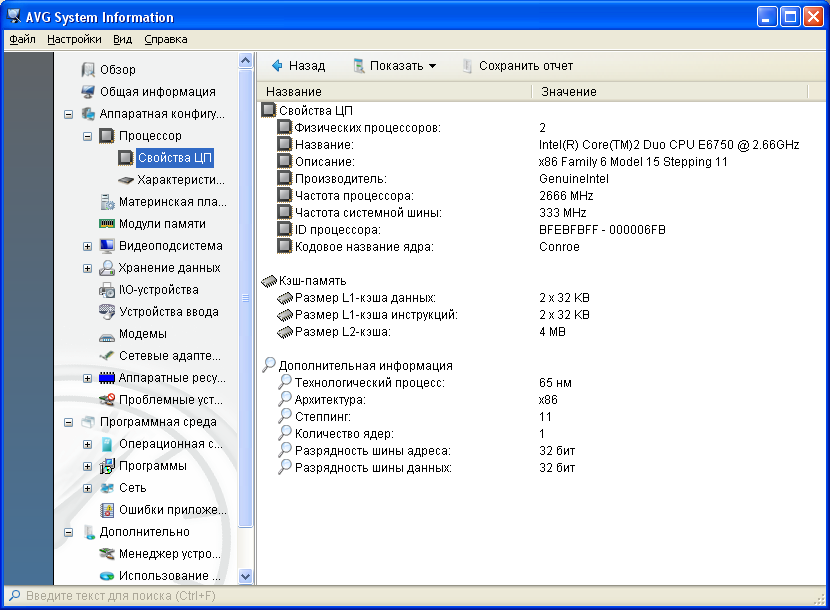Image resolution: width=830 pixels, height=610 pixels.
Task: Open the Справка menu
Action: pos(166,39)
